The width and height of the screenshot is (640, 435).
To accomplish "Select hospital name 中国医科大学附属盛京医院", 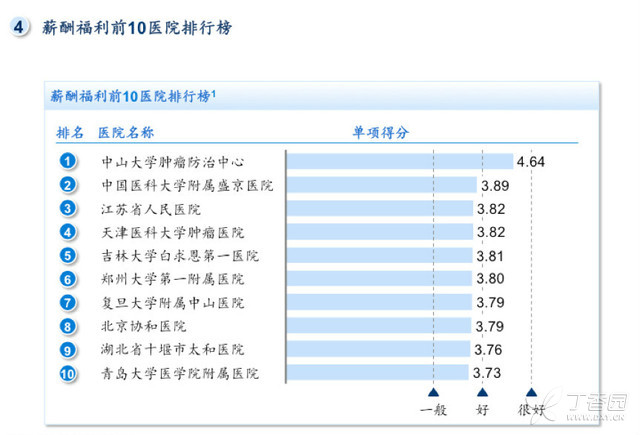I will pos(187,186).
